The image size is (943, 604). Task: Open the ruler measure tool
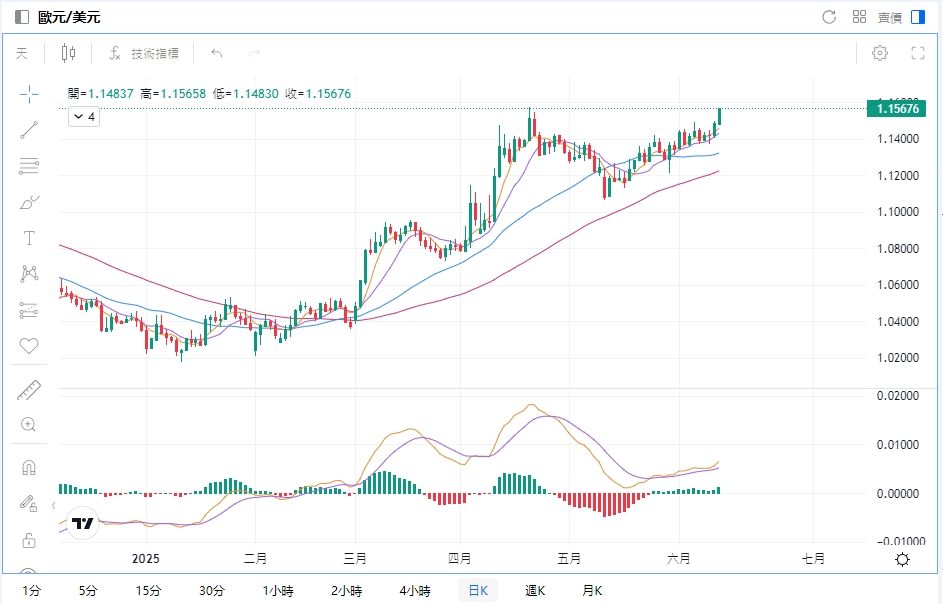pyautogui.click(x=29, y=390)
